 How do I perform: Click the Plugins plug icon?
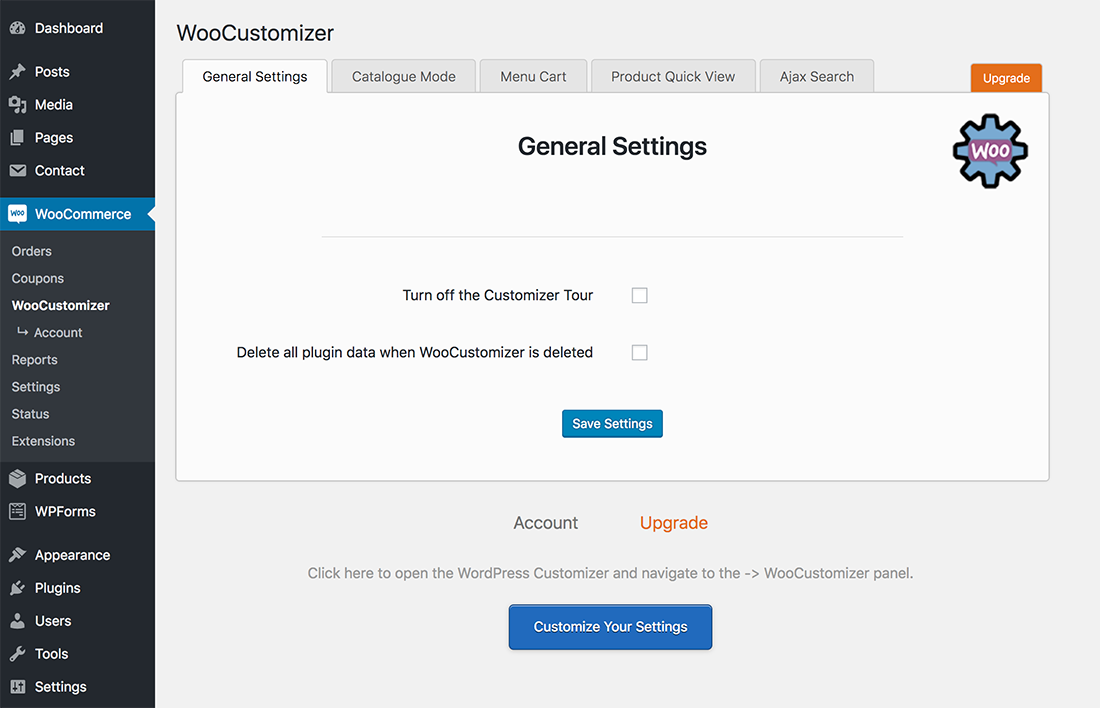click(x=17, y=588)
